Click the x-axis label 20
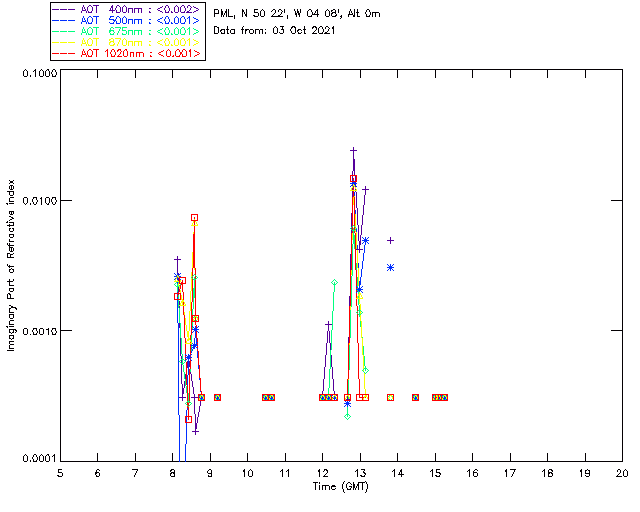 622,473
